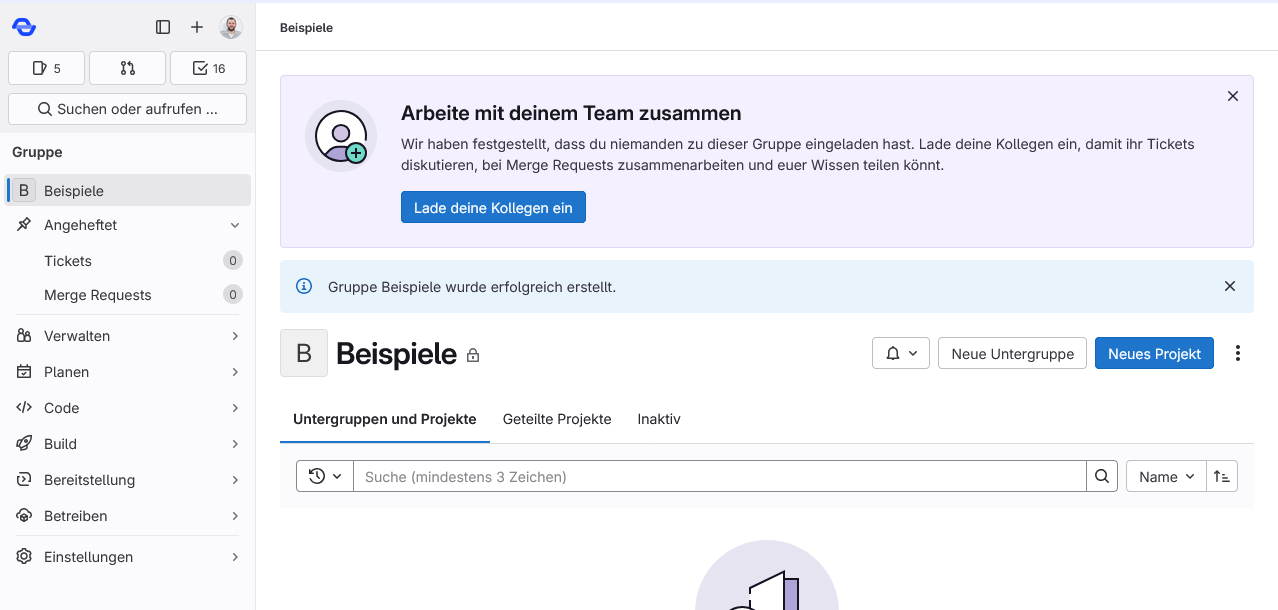Click the Code brackets icon
This screenshot has height=610, width=1278.
pos(24,408)
